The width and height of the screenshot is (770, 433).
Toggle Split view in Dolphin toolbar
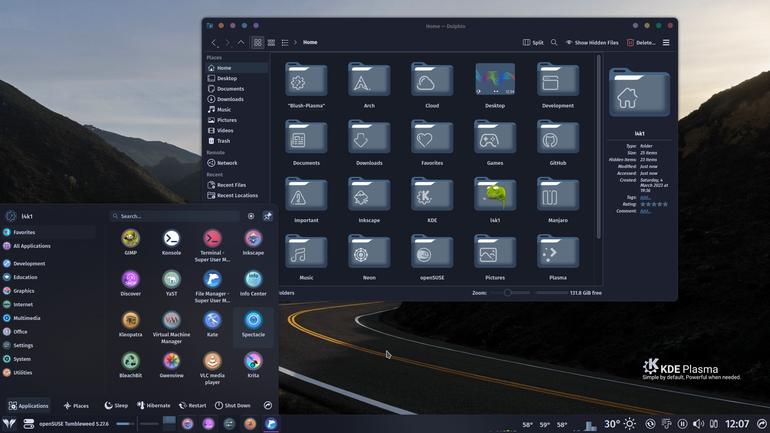(x=533, y=43)
